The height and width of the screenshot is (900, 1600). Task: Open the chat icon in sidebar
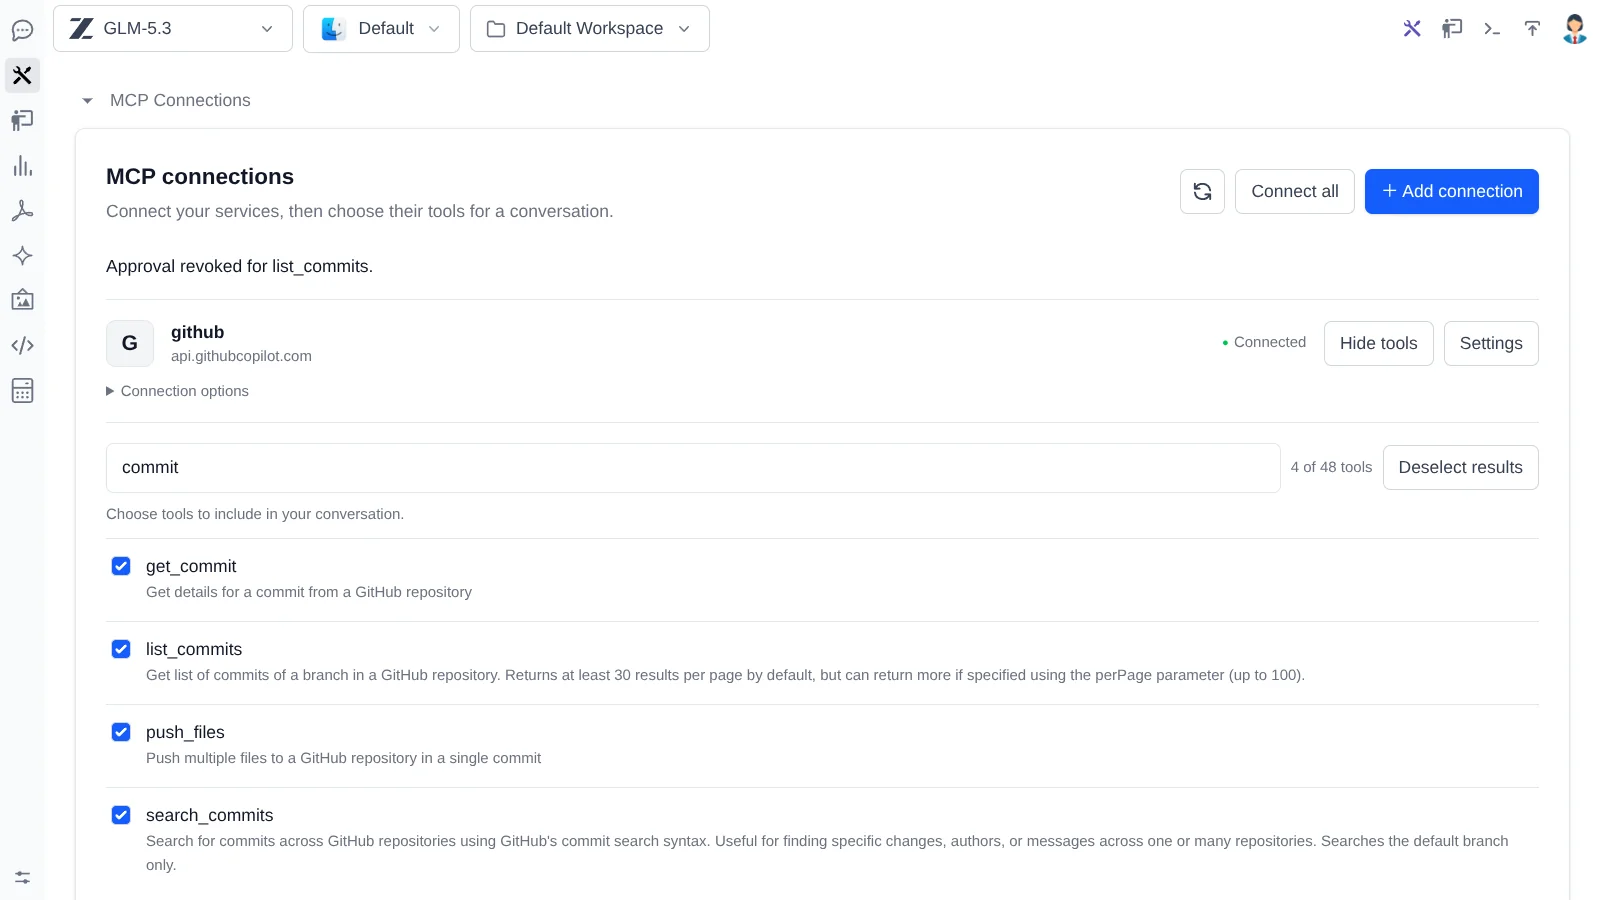click(22, 30)
